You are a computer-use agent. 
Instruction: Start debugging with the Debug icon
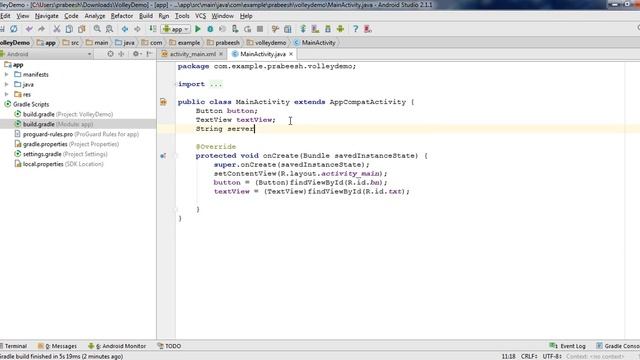(x=210, y=29)
